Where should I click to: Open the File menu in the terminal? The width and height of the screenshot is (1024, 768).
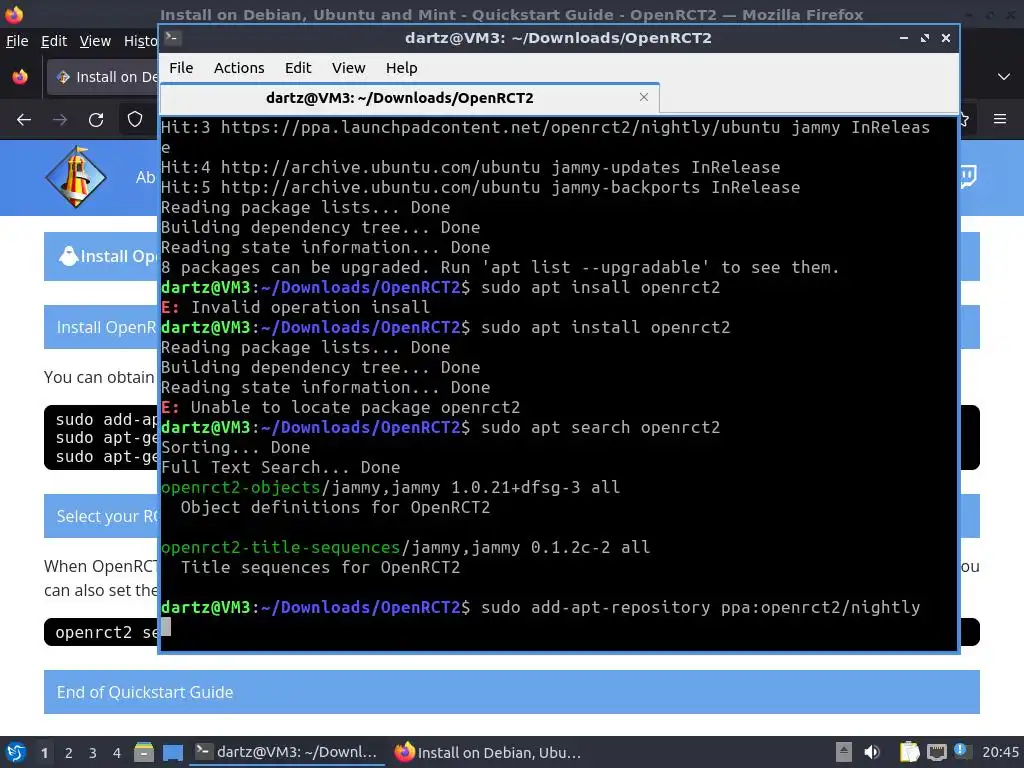(181, 68)
